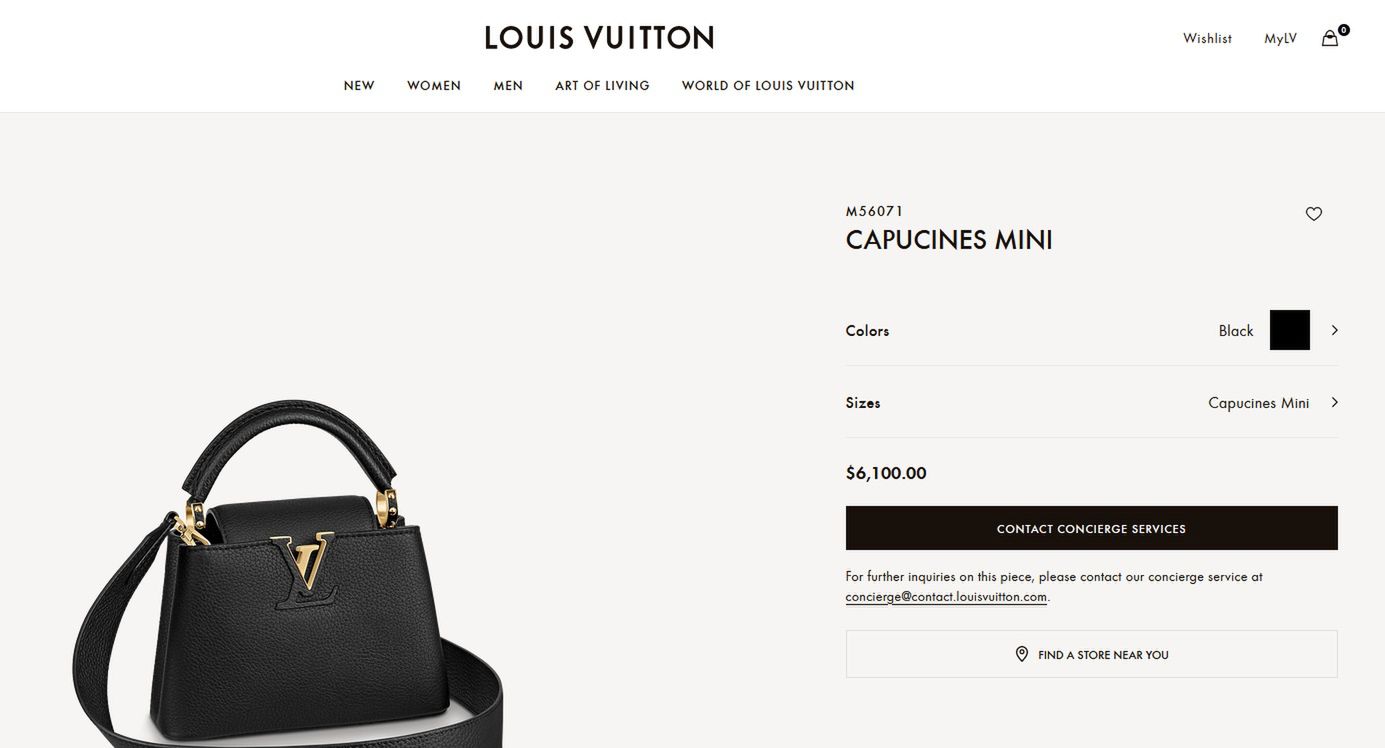Expand the Colors chevron arrow

[1334, 330]
